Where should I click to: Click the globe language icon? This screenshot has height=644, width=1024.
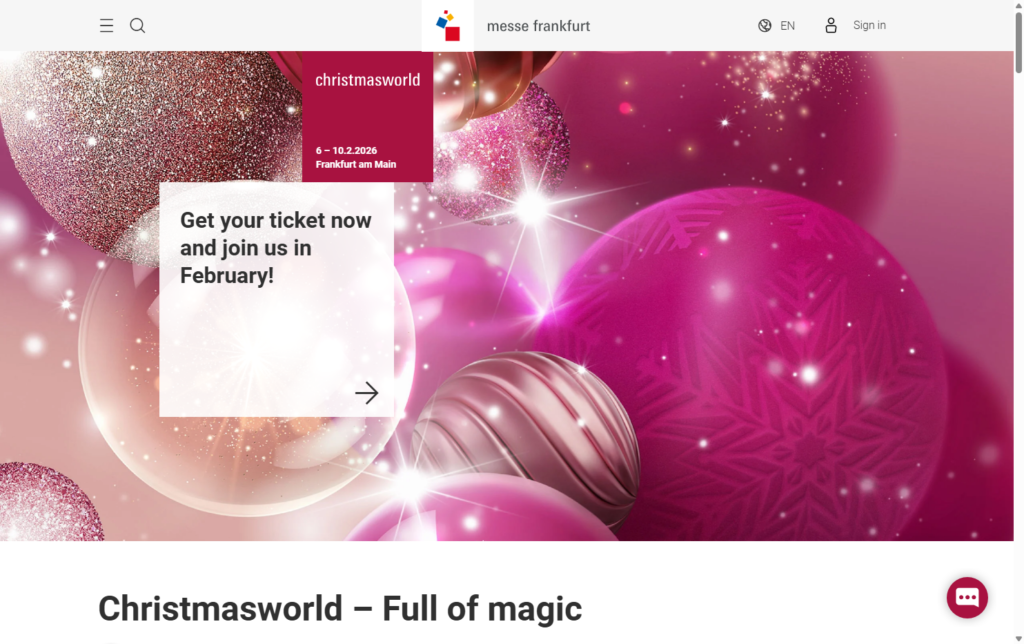point(764,25)
